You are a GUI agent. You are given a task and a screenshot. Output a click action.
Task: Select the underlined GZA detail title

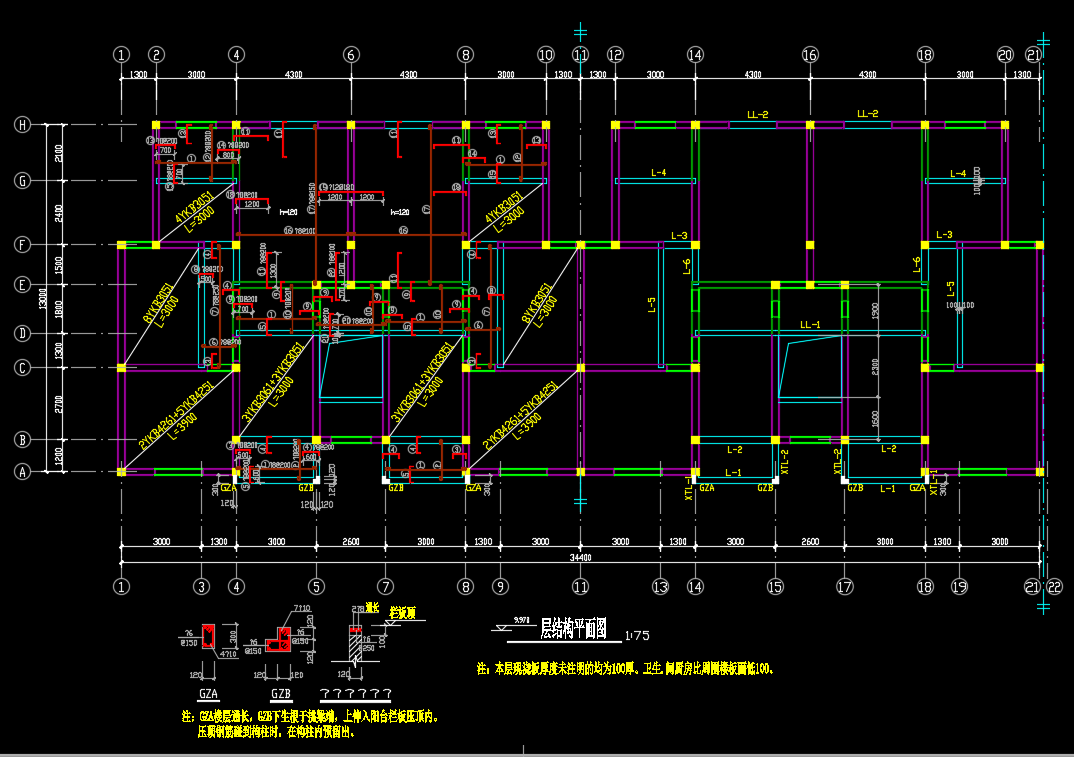(x=208, y=694)
